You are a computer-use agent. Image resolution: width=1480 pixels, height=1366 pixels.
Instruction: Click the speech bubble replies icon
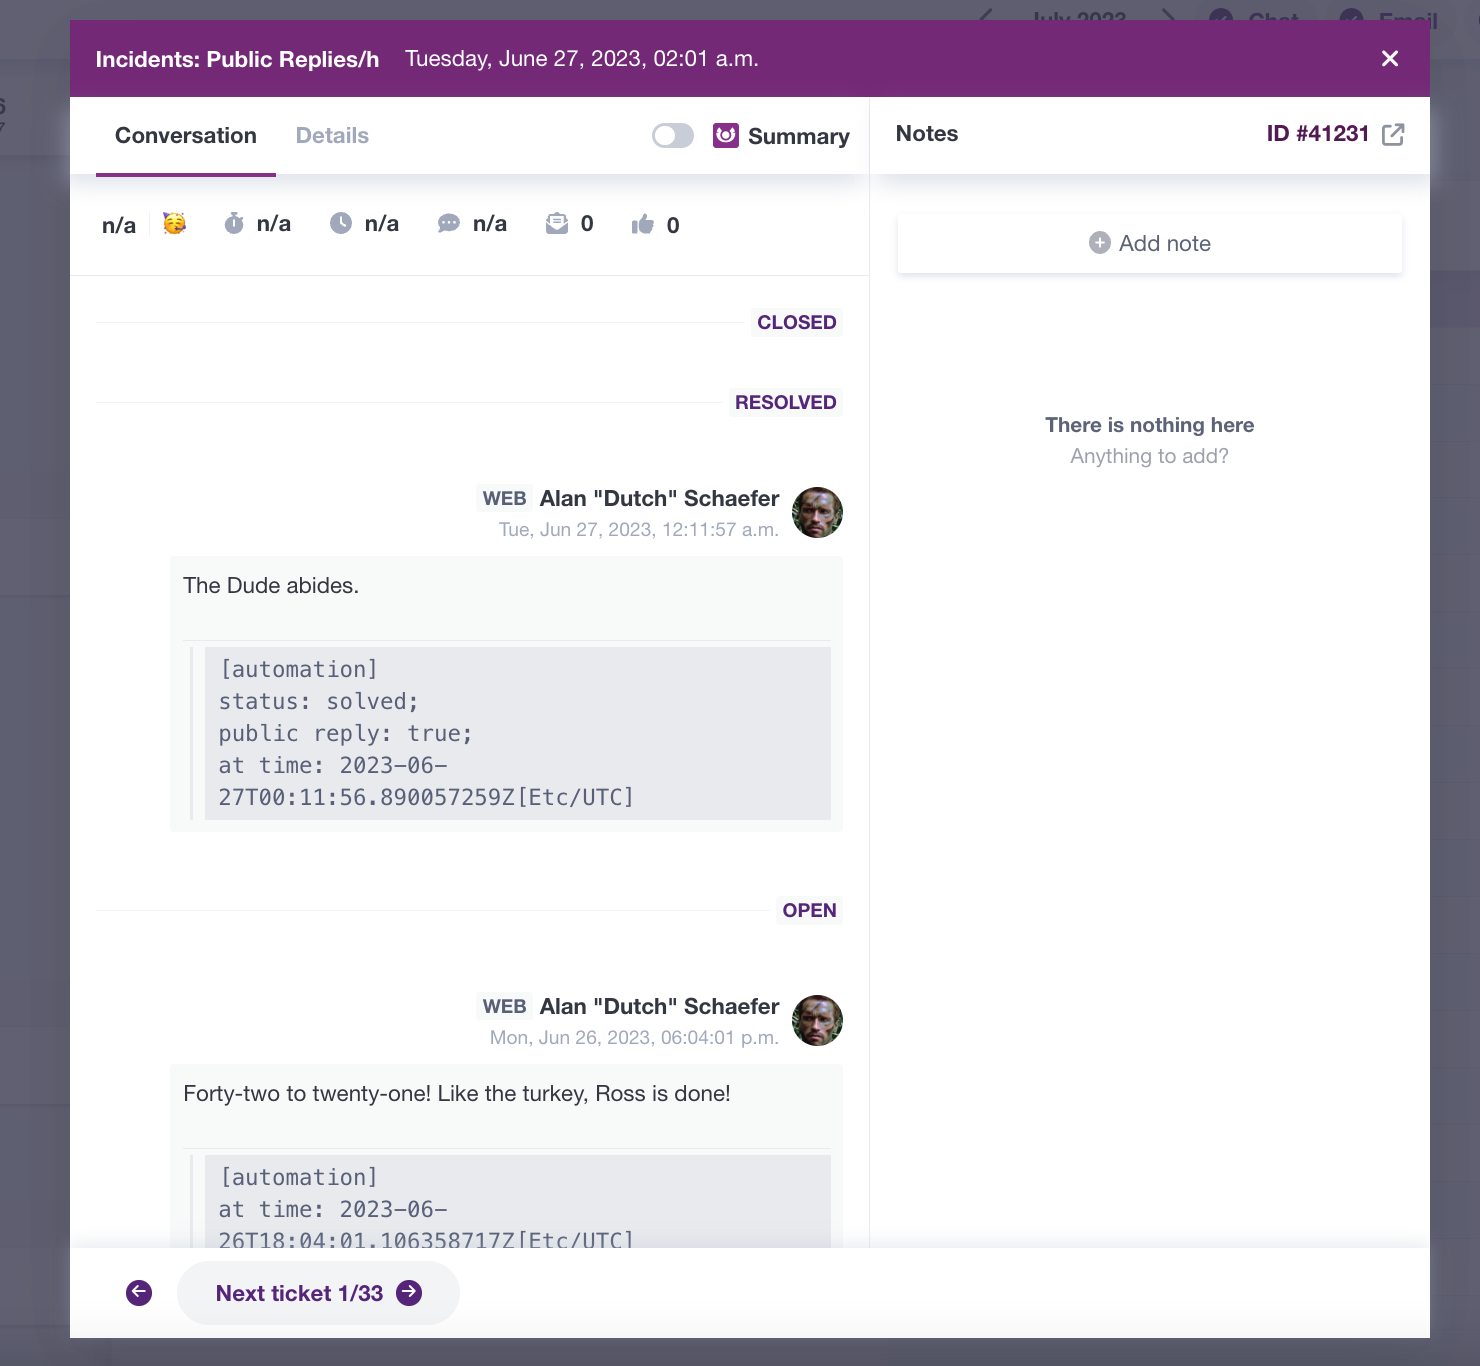point(449,224)
